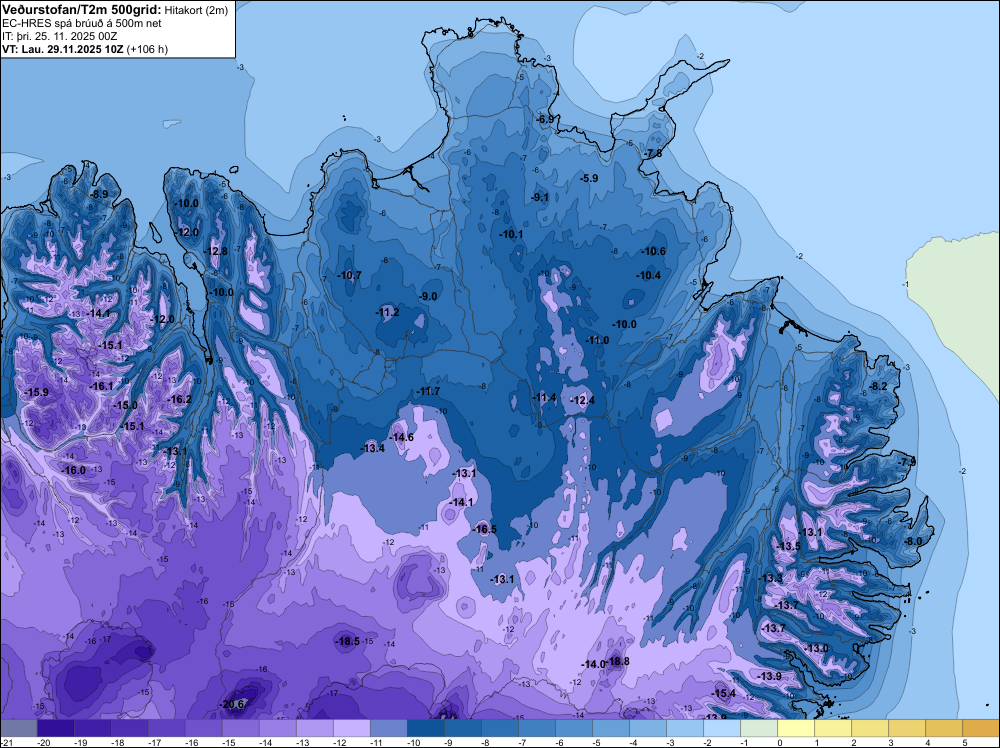Click the "-10" label under the color scale
This screenshot has height=748, width=1000.
[x=413, y=742]
